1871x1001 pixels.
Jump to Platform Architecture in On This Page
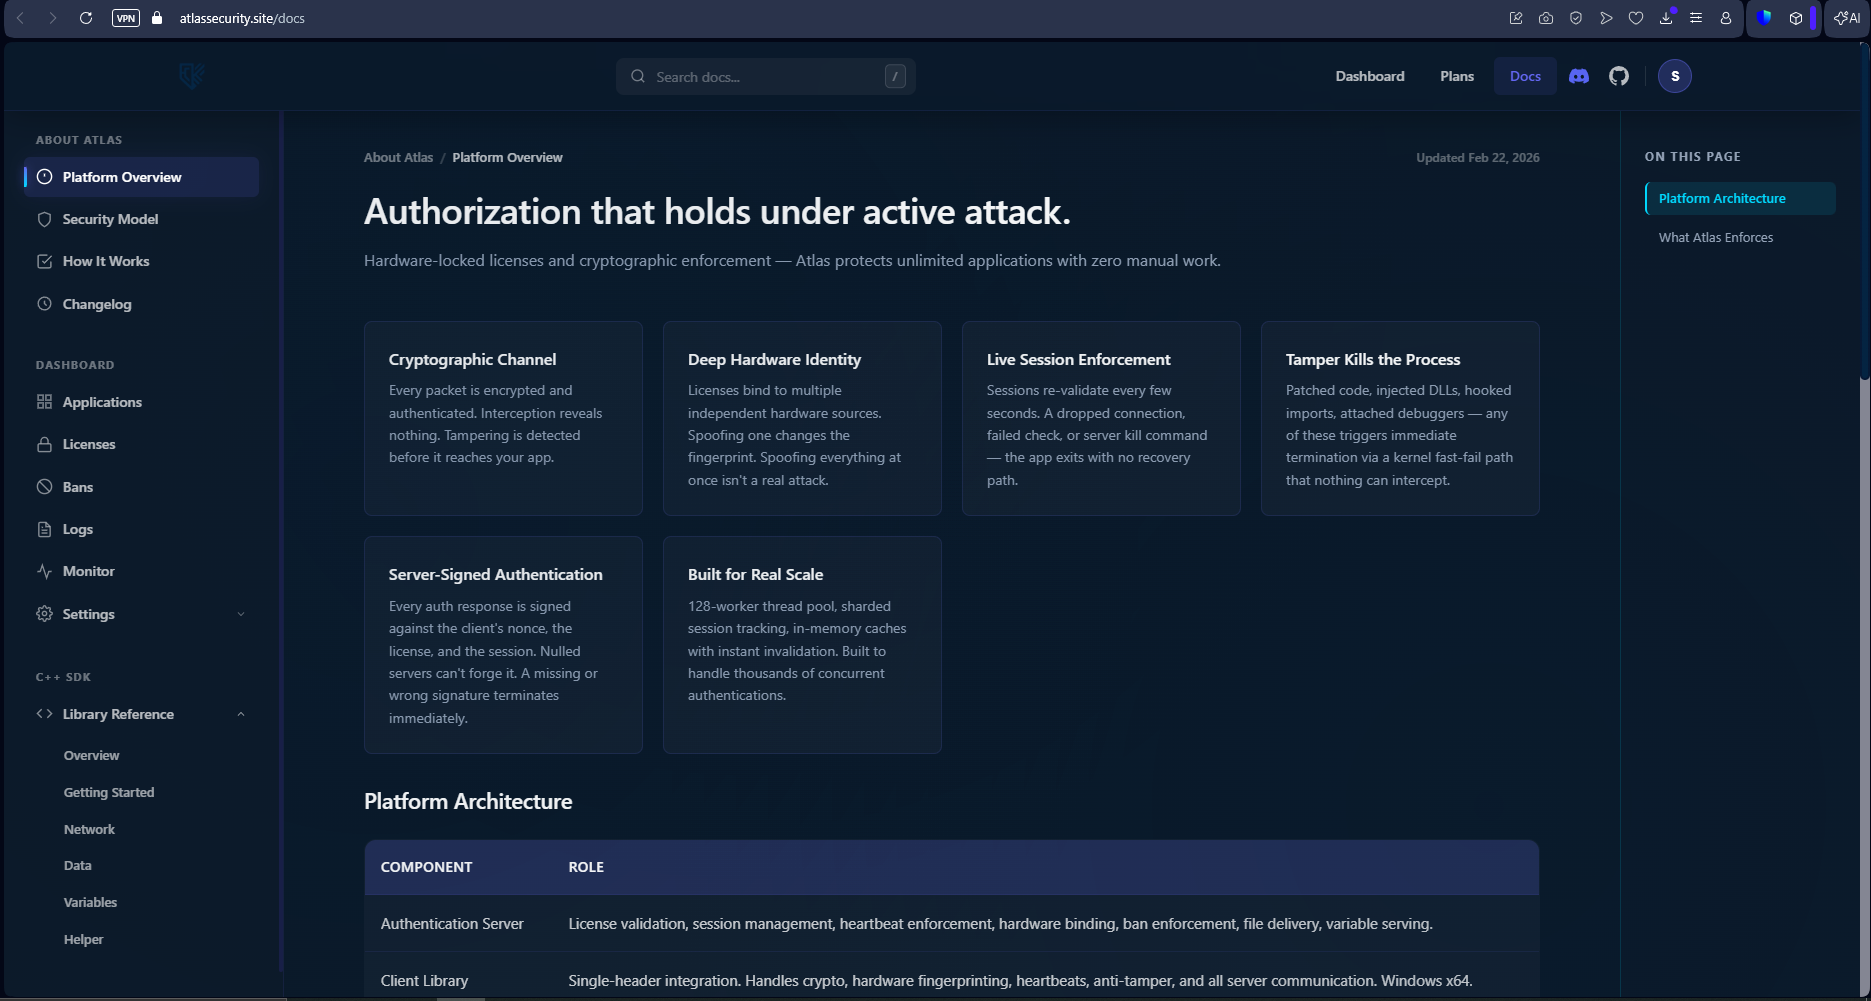1740,198
